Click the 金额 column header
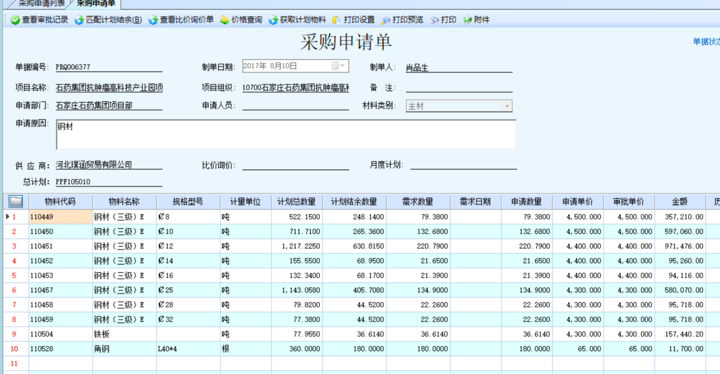720x374 pixels. pos(680,201)
